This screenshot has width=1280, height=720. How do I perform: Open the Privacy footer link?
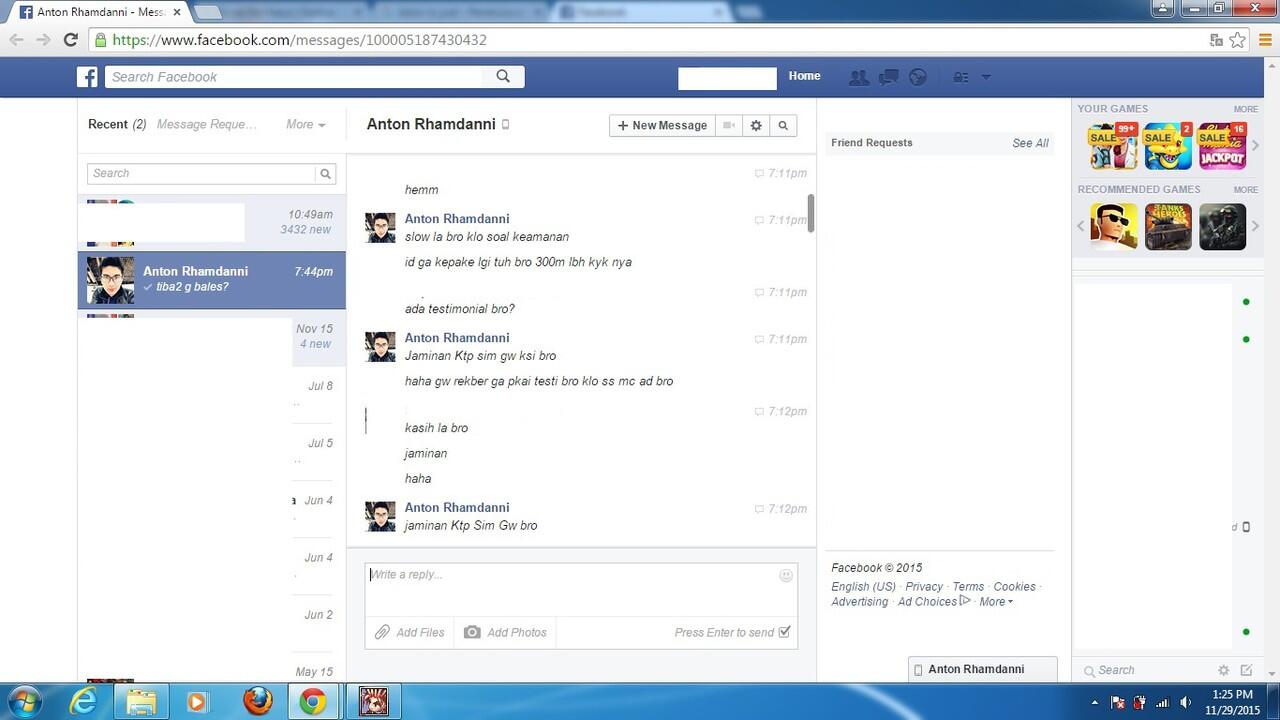click(x=924, y=587)
